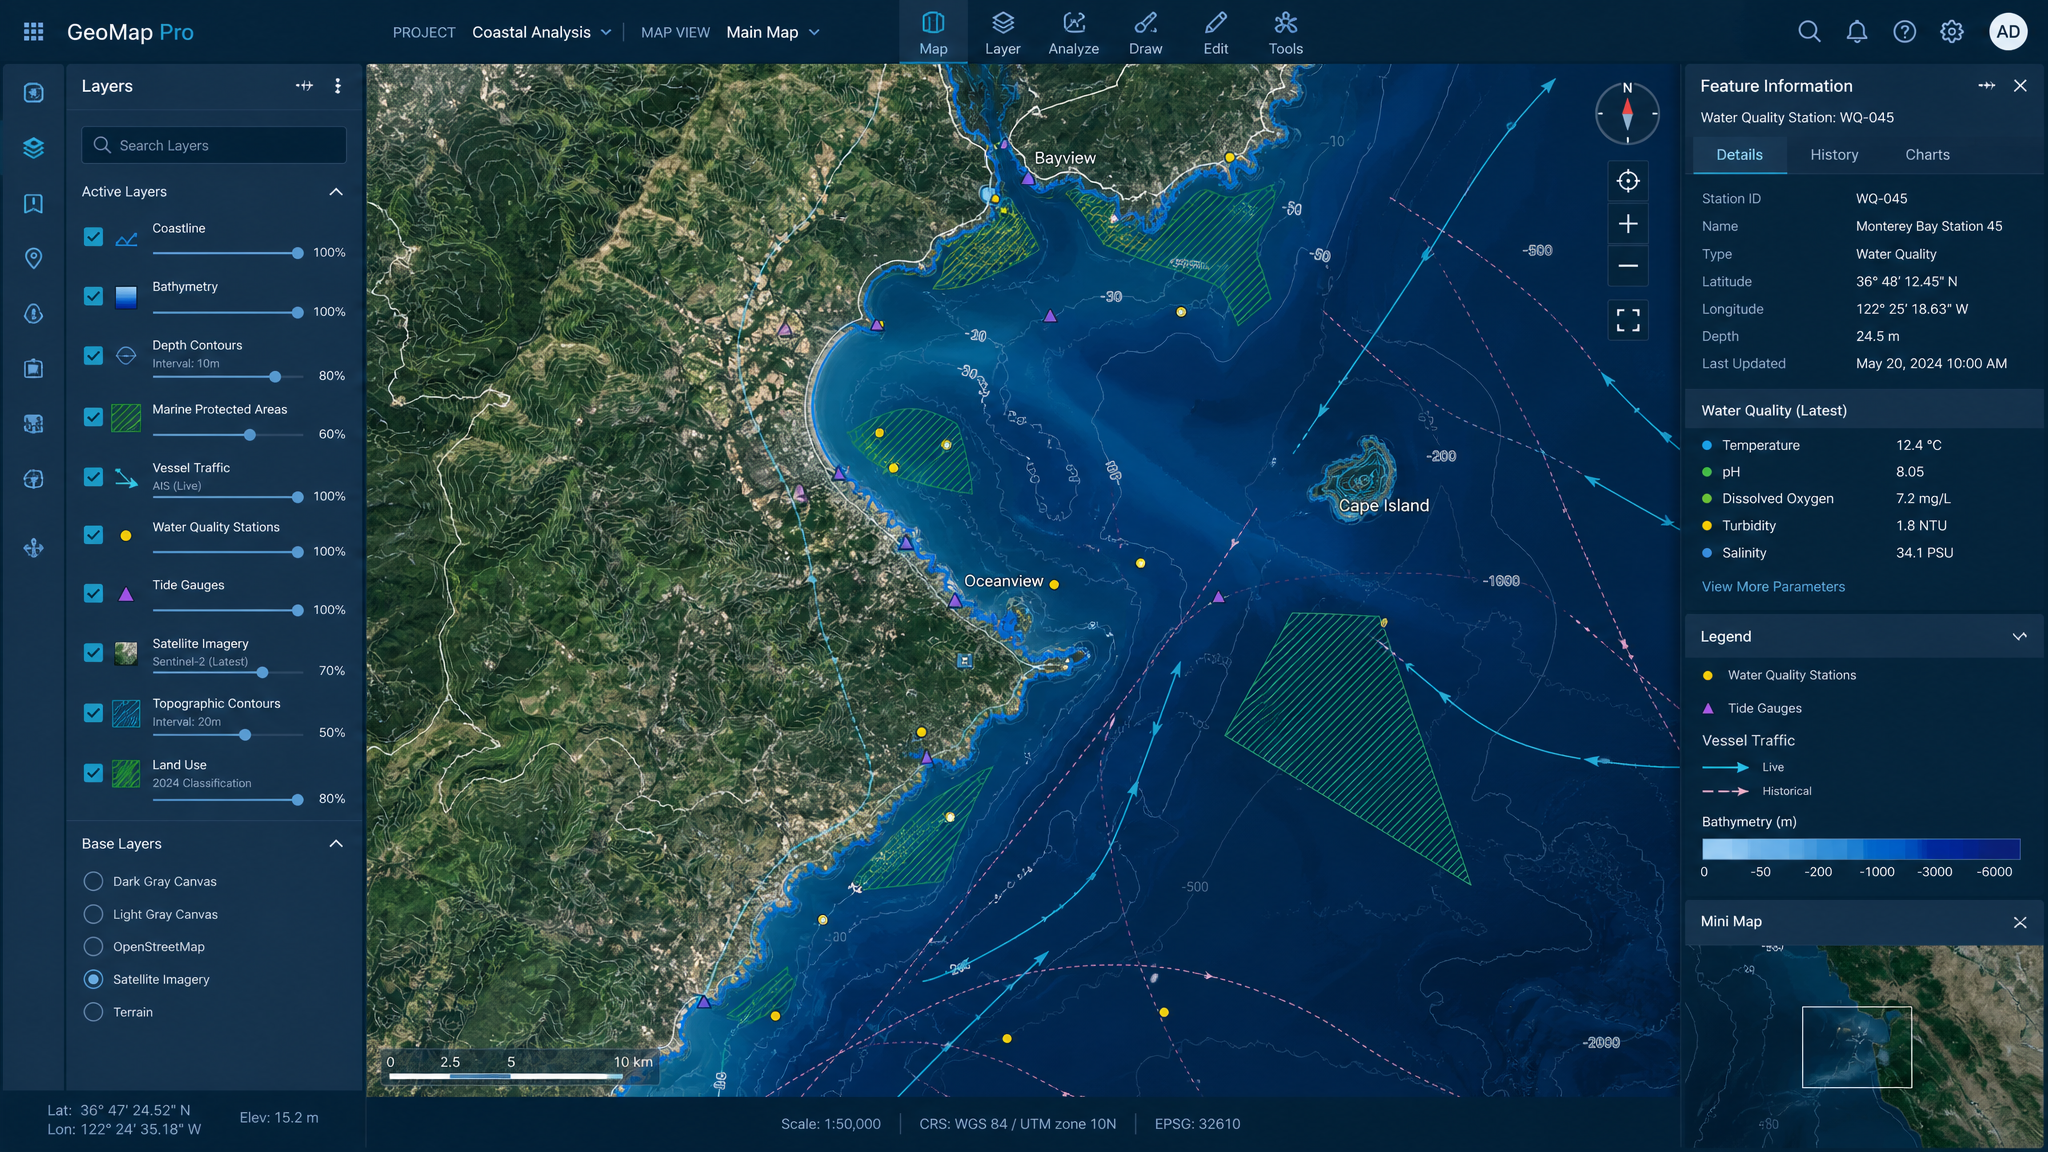Uncheck the Coastline layer checkbox
This screenshot has width=2048, height=1152.
click(93, 237)
